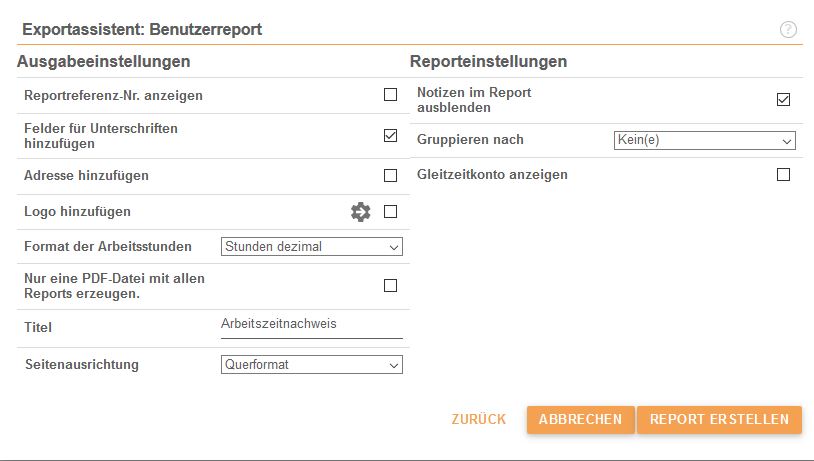Enable Gleitzeitkonto anzeigen checkbox
The width and height of the screenshot is (814, 461).
[783, 174]
